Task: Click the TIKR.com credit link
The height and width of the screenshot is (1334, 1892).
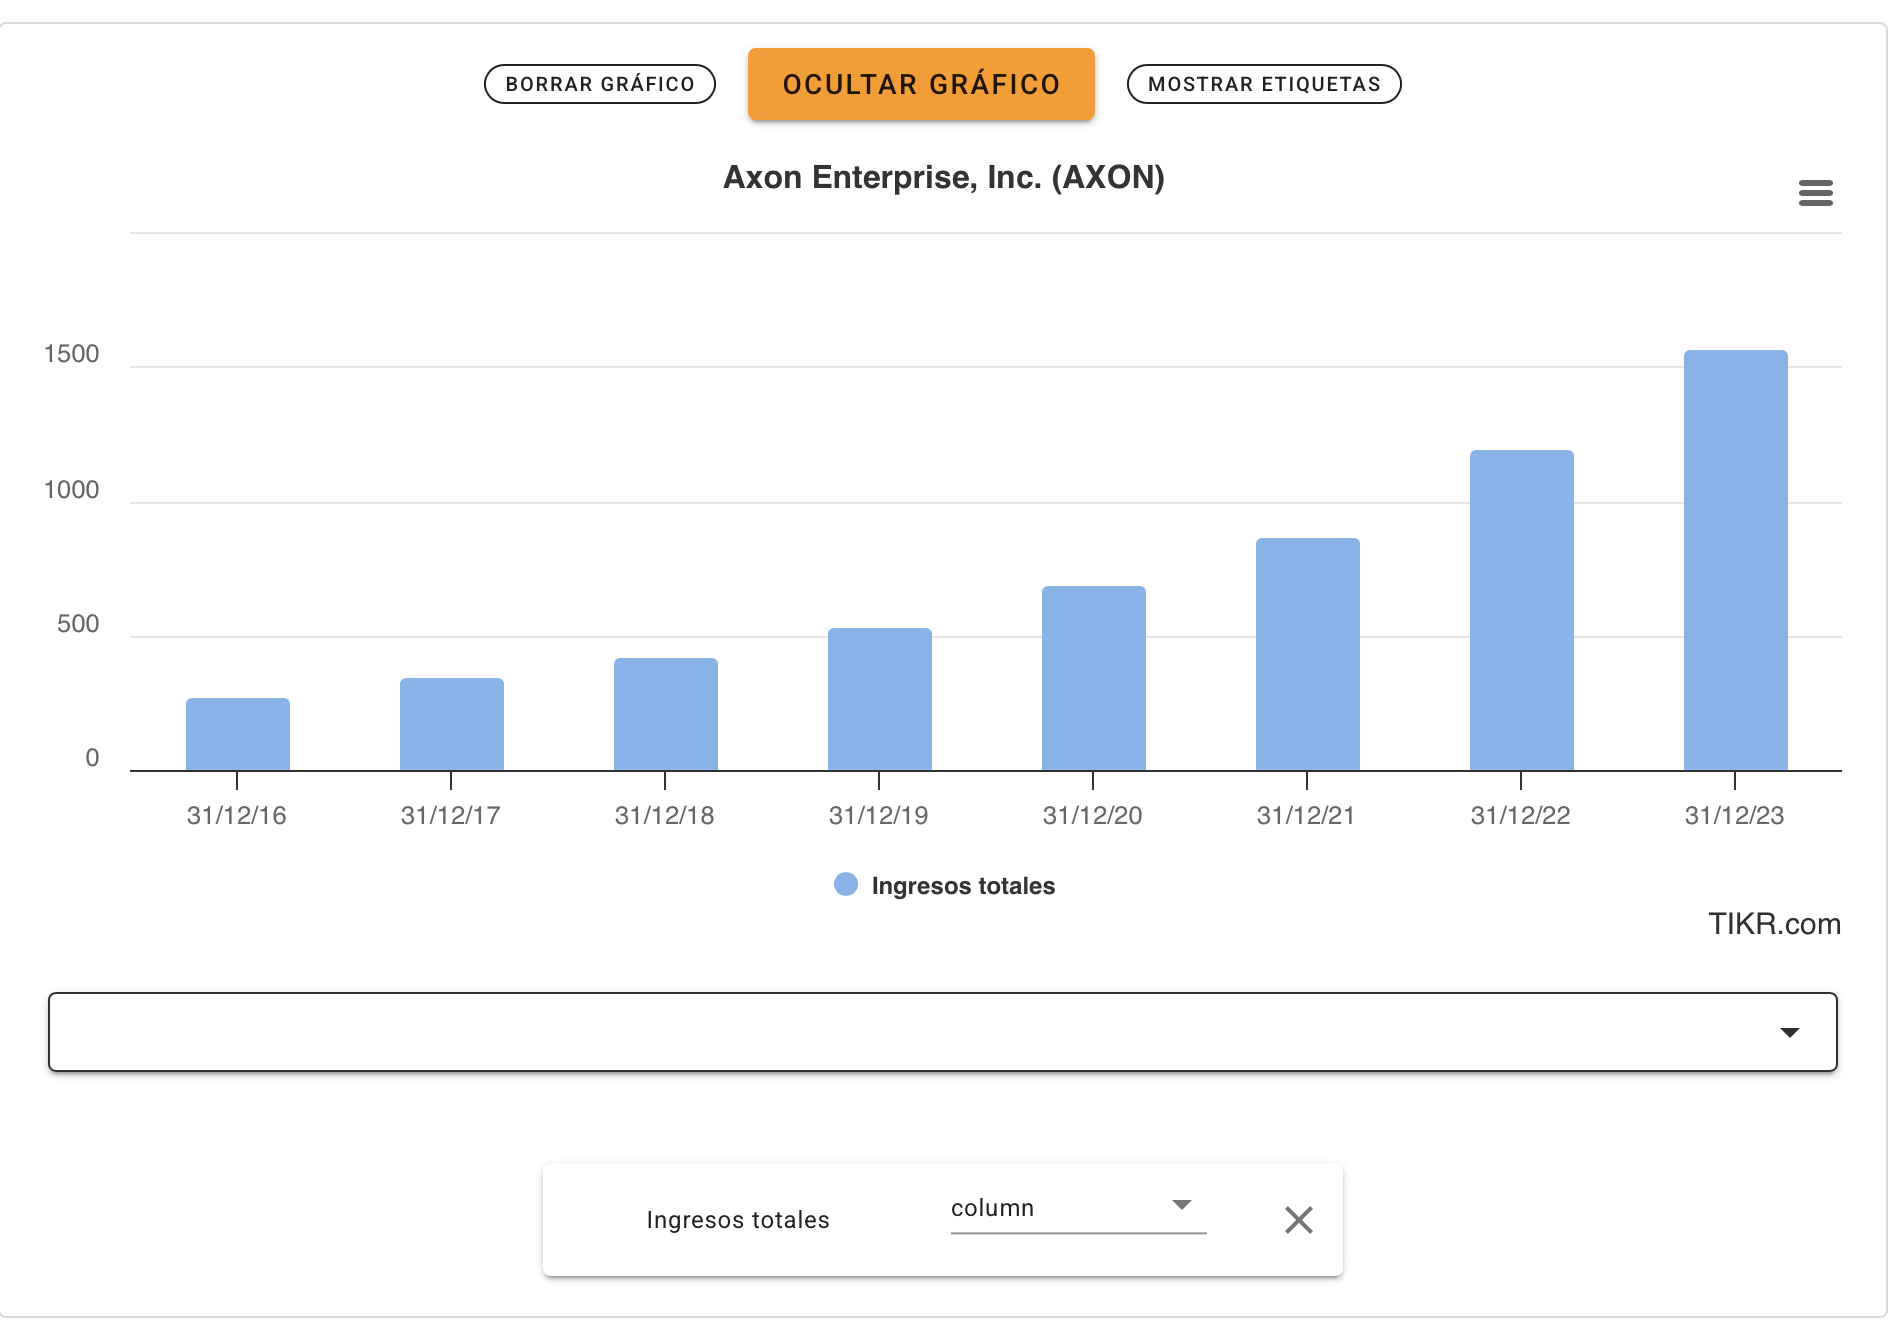Action: (1774, 924)
